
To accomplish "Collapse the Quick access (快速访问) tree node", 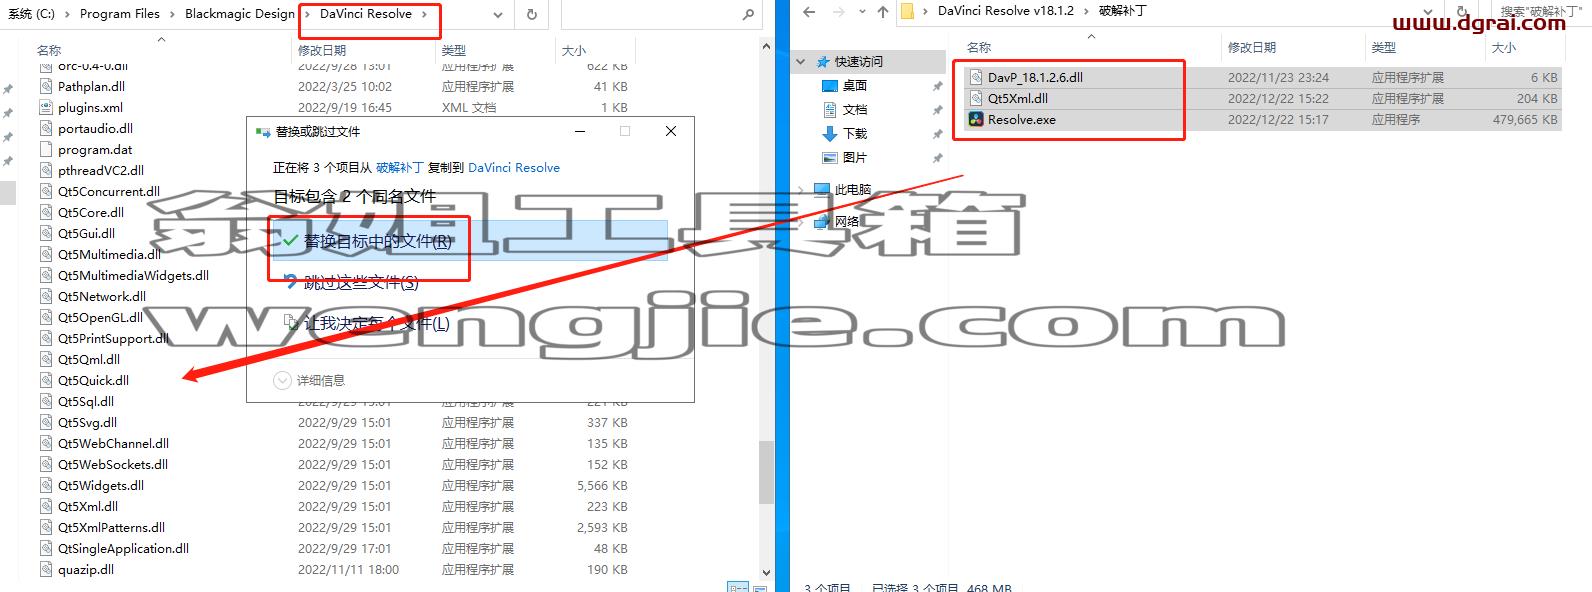I will (801, 61).
